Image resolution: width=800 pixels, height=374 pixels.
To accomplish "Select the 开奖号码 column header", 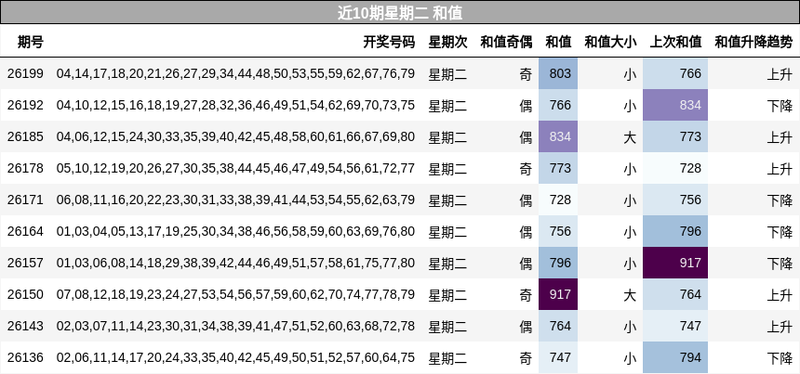I will pos(389,42).
